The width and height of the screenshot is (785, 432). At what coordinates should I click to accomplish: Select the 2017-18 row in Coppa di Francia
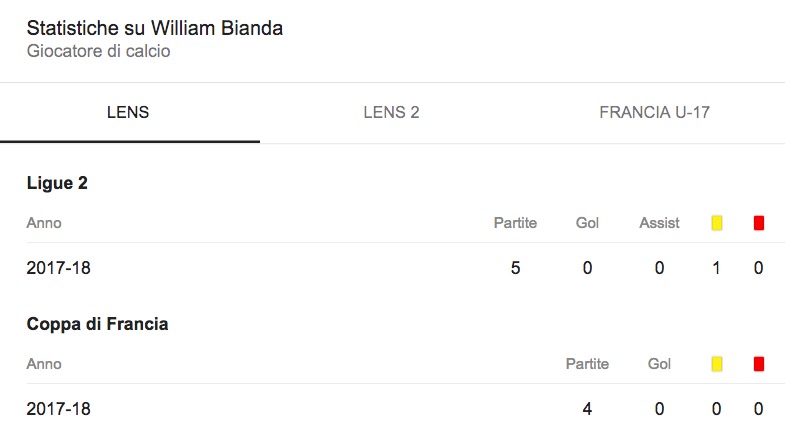coord(65,409)
